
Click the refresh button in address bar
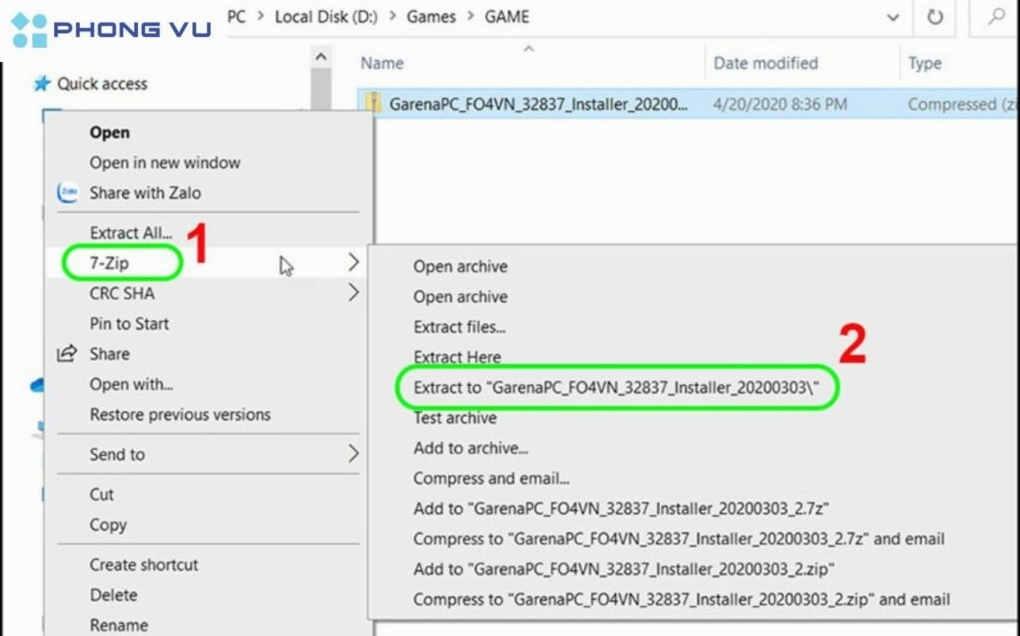[935, 17]
